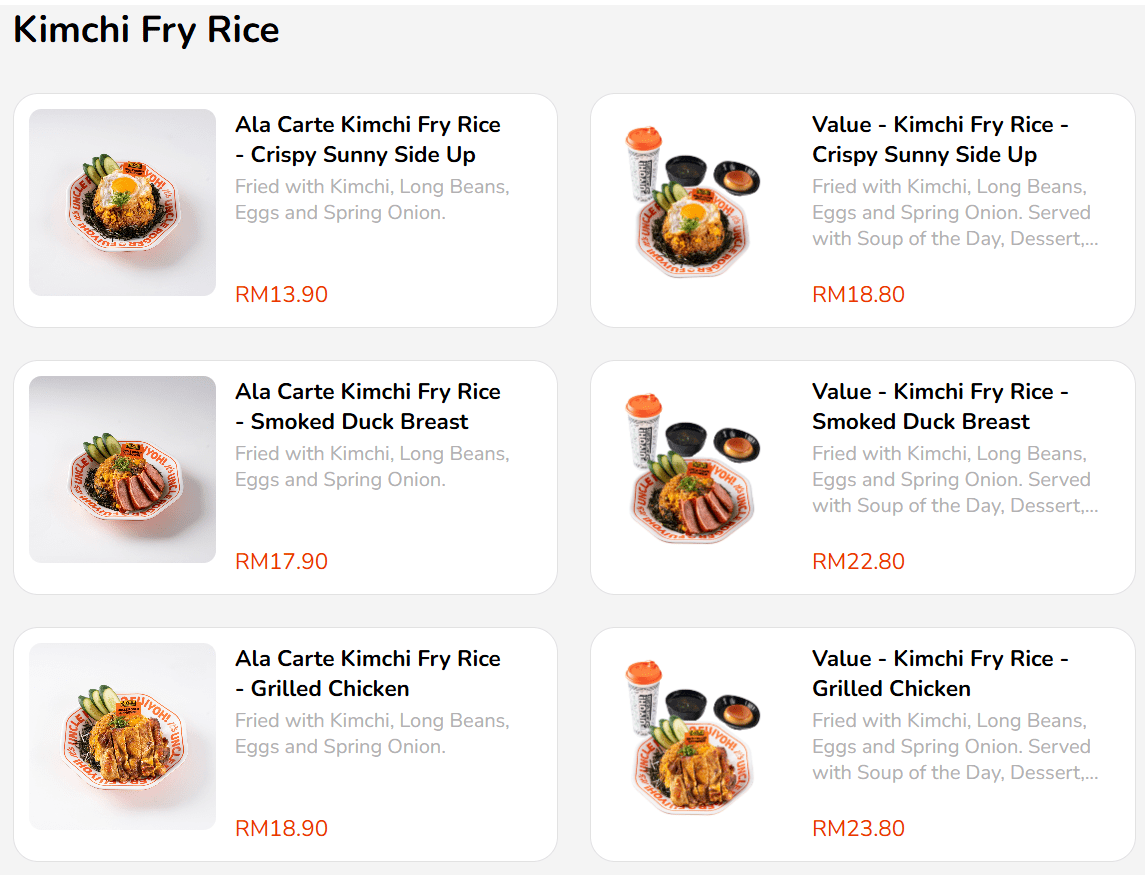Click the RM18.80 price
The image size is (1145, 875).
coord(858,295)
